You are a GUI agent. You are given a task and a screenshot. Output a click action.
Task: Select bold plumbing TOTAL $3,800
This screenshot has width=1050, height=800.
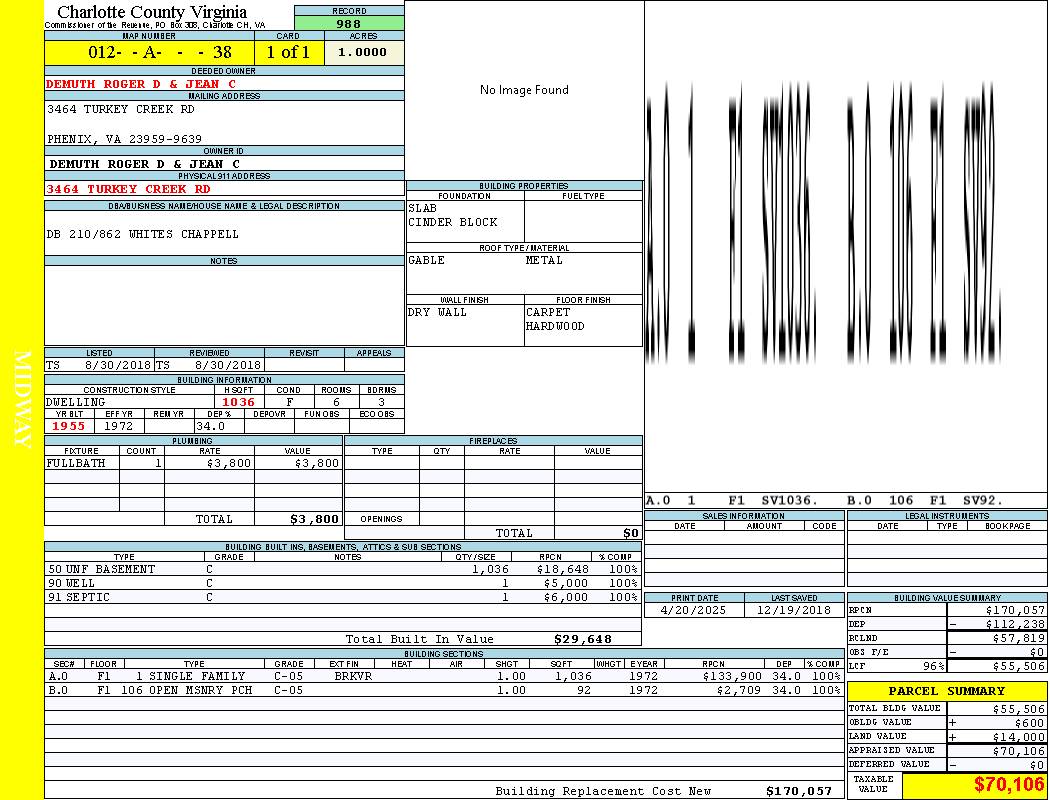314,519
